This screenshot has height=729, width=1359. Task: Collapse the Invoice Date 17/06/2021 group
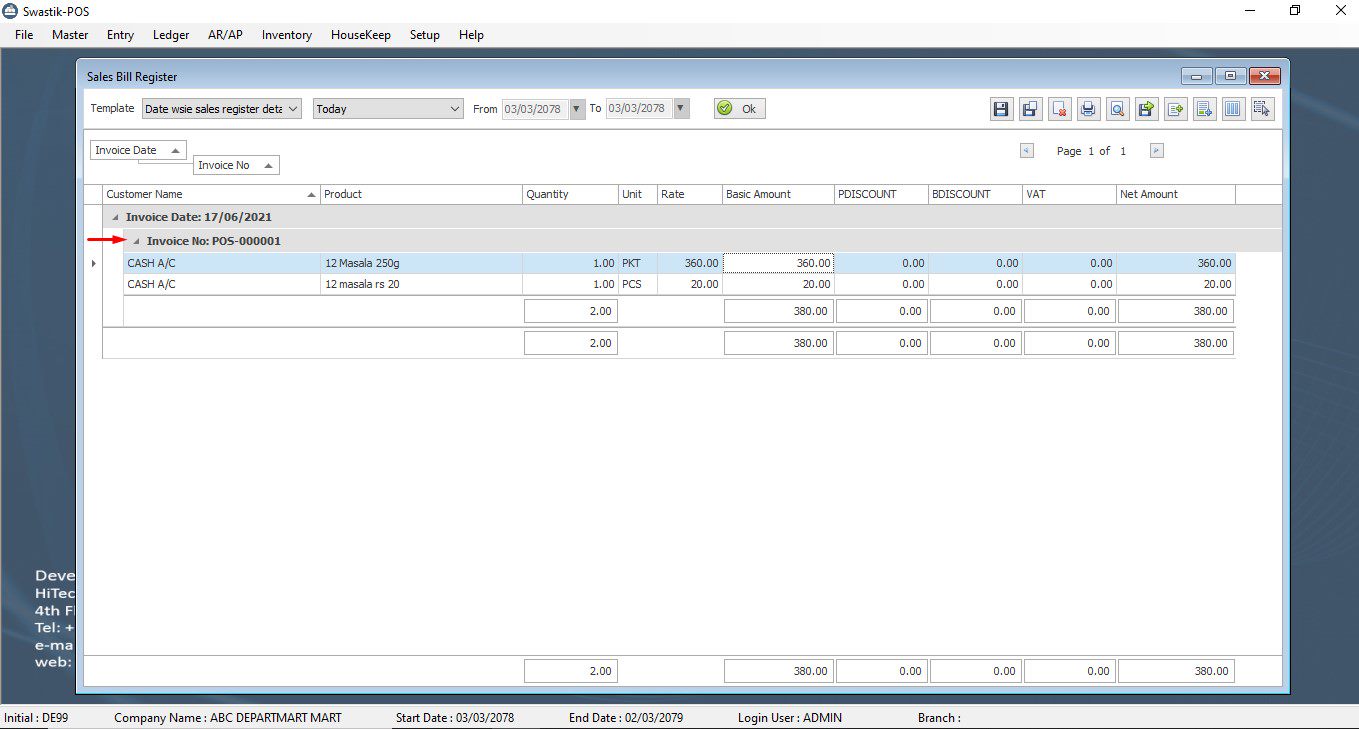tap(115, 217)
